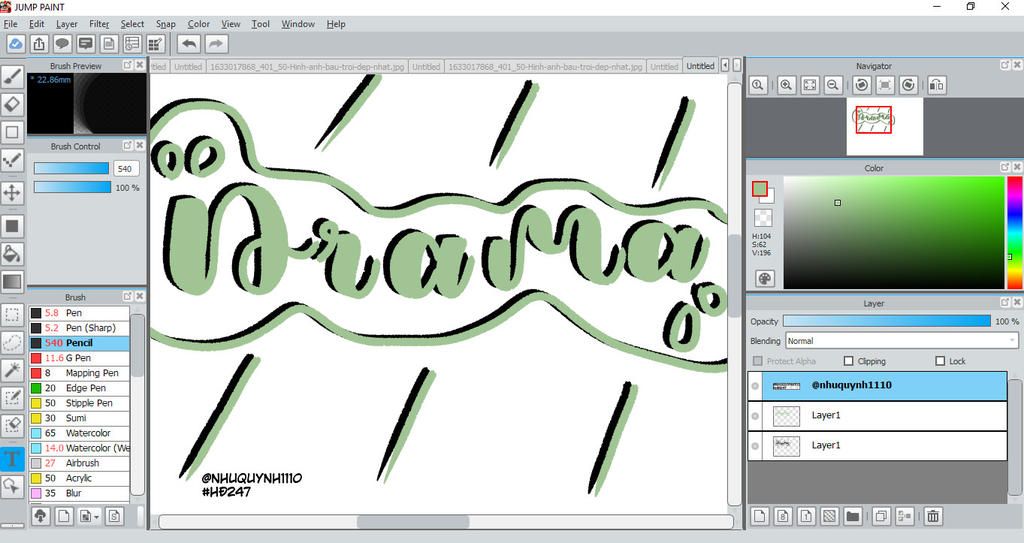Select the Bucket fill tool
This screenshot has height=543, width=1024.
(12, 254)
